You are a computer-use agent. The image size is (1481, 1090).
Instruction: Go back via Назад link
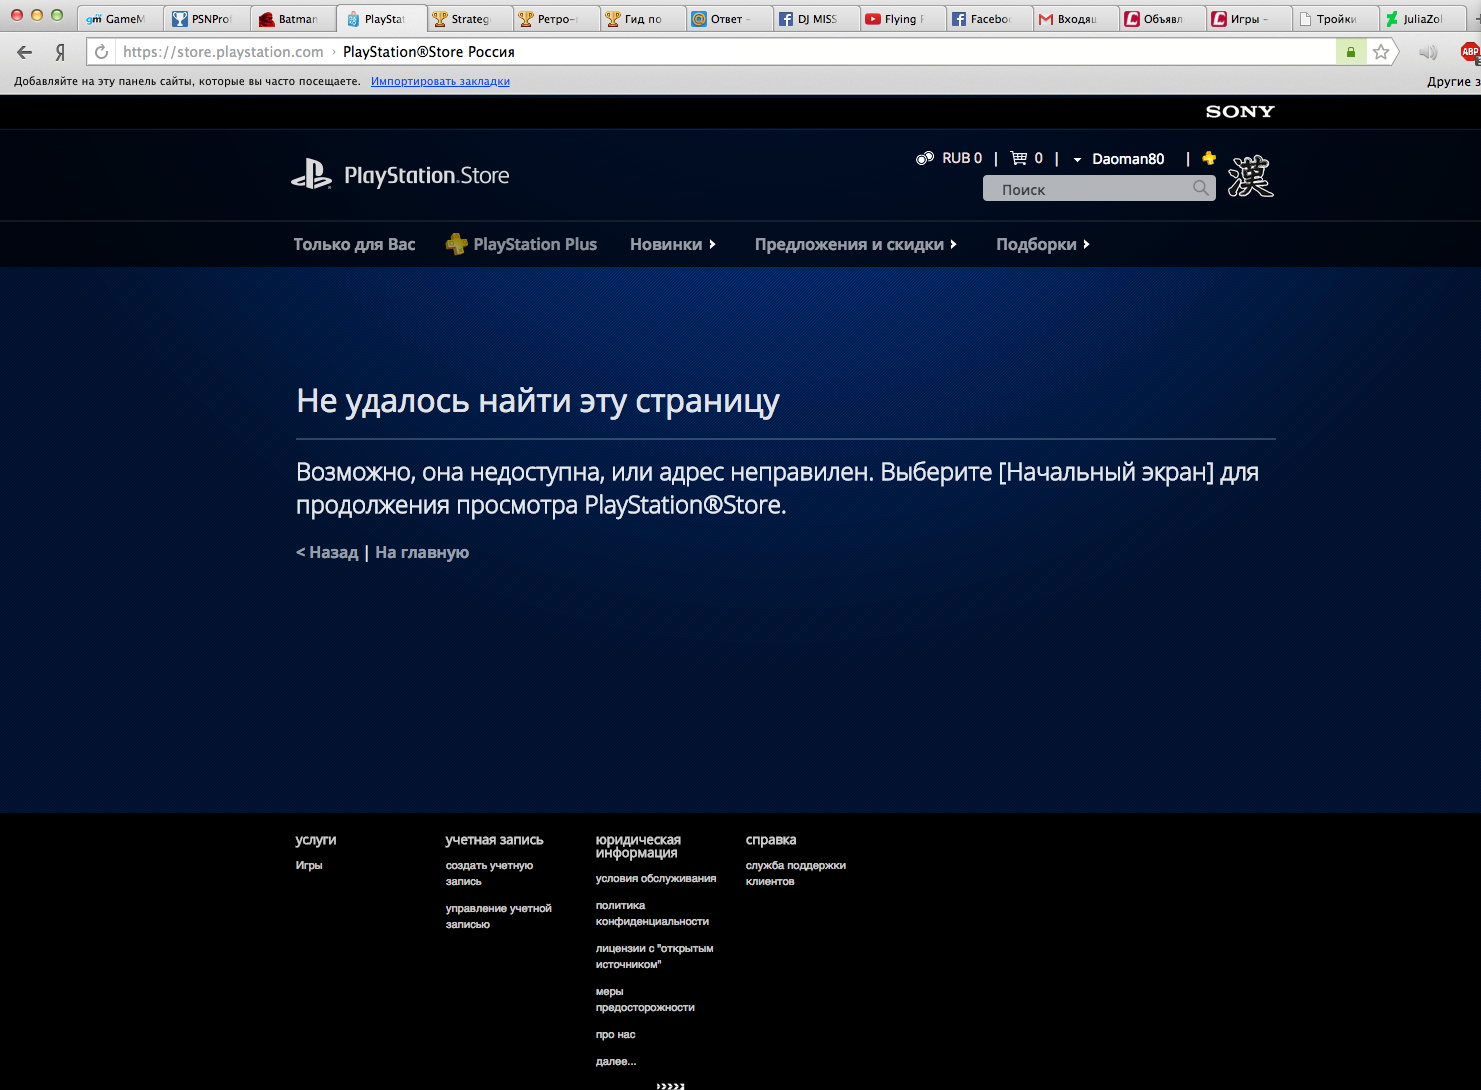[x=327, y=552]
